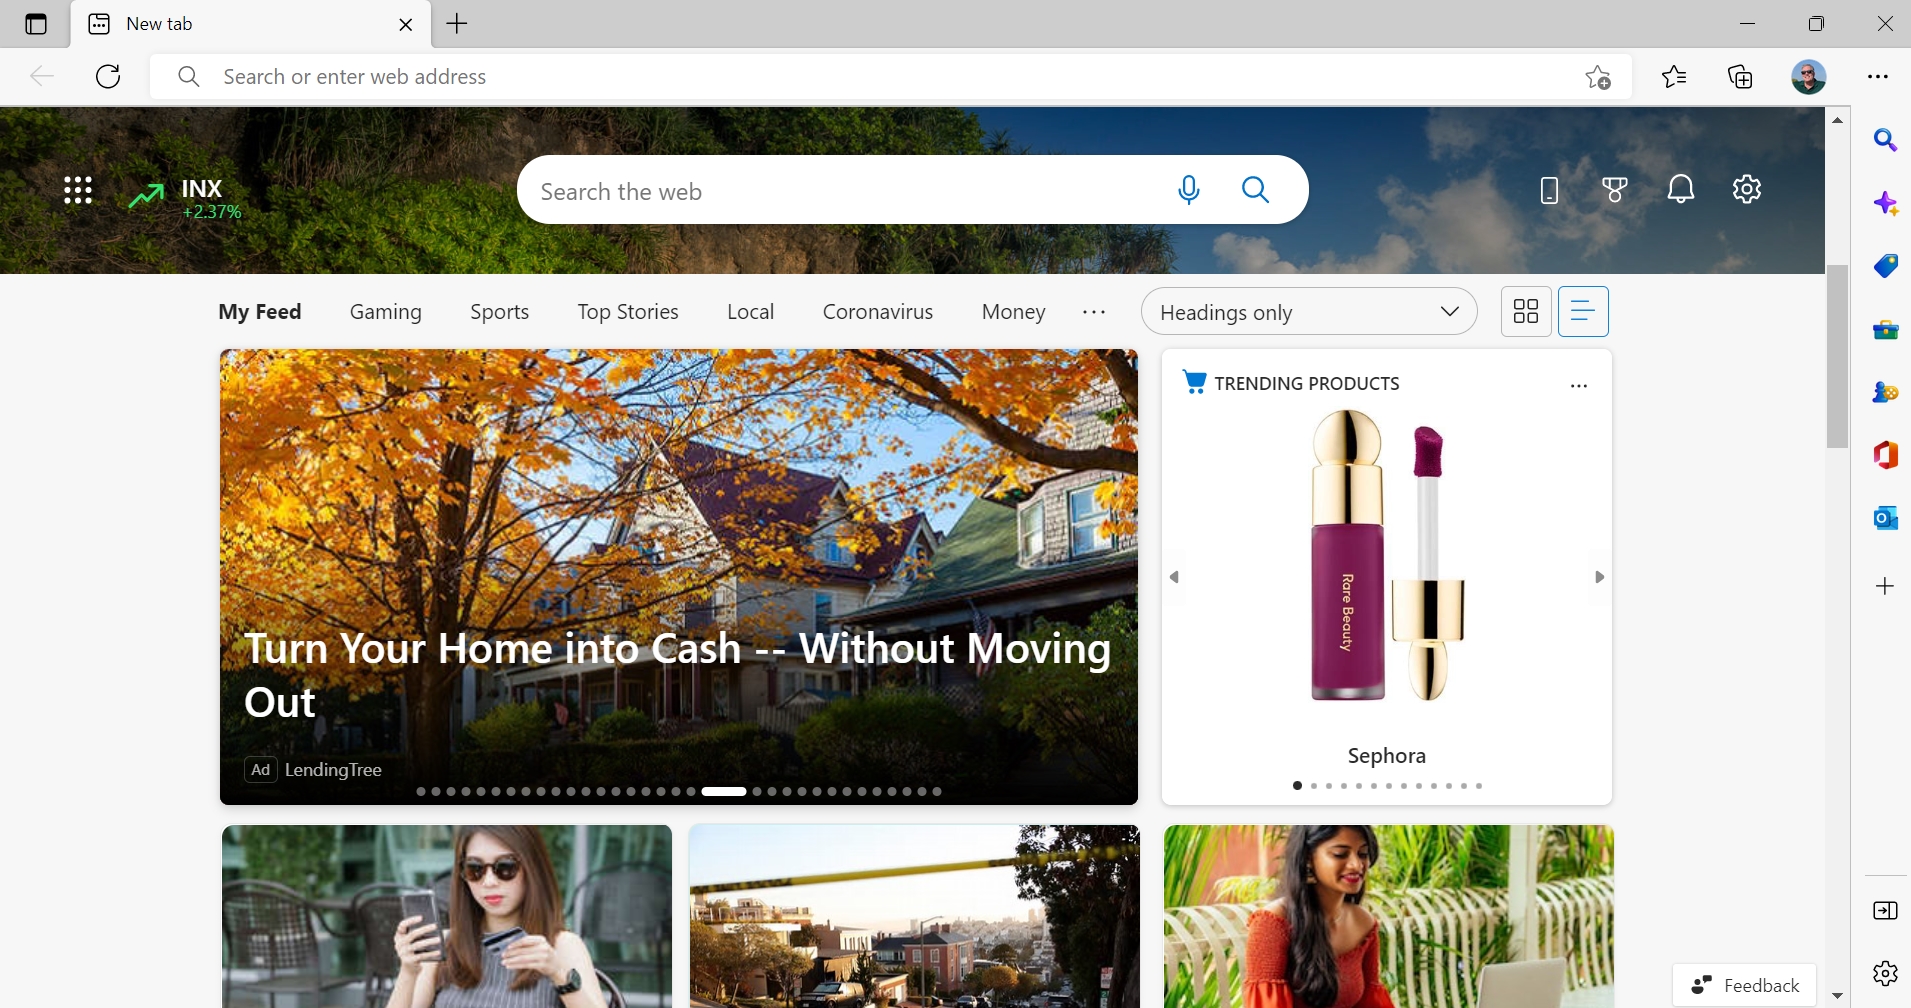Toggle vertical tabs button
This screenshot has height=1008, width=1911.
36,24
